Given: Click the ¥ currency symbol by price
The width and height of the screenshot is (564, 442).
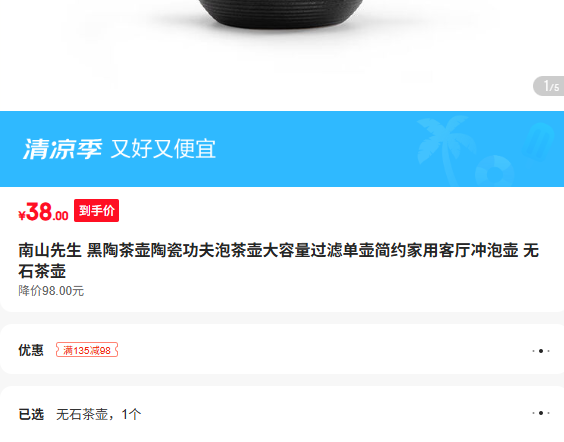Looking at the screenshot, I should point(22,215).
